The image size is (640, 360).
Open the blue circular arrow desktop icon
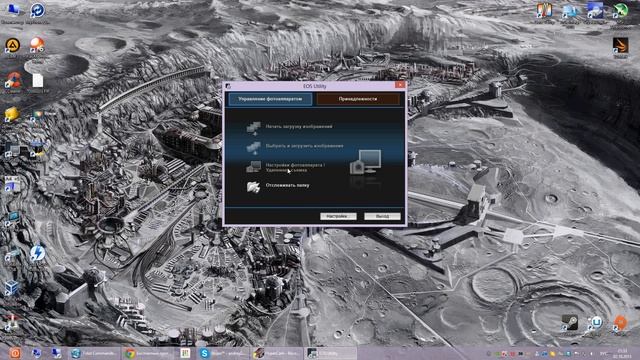[x=38, y=10]
